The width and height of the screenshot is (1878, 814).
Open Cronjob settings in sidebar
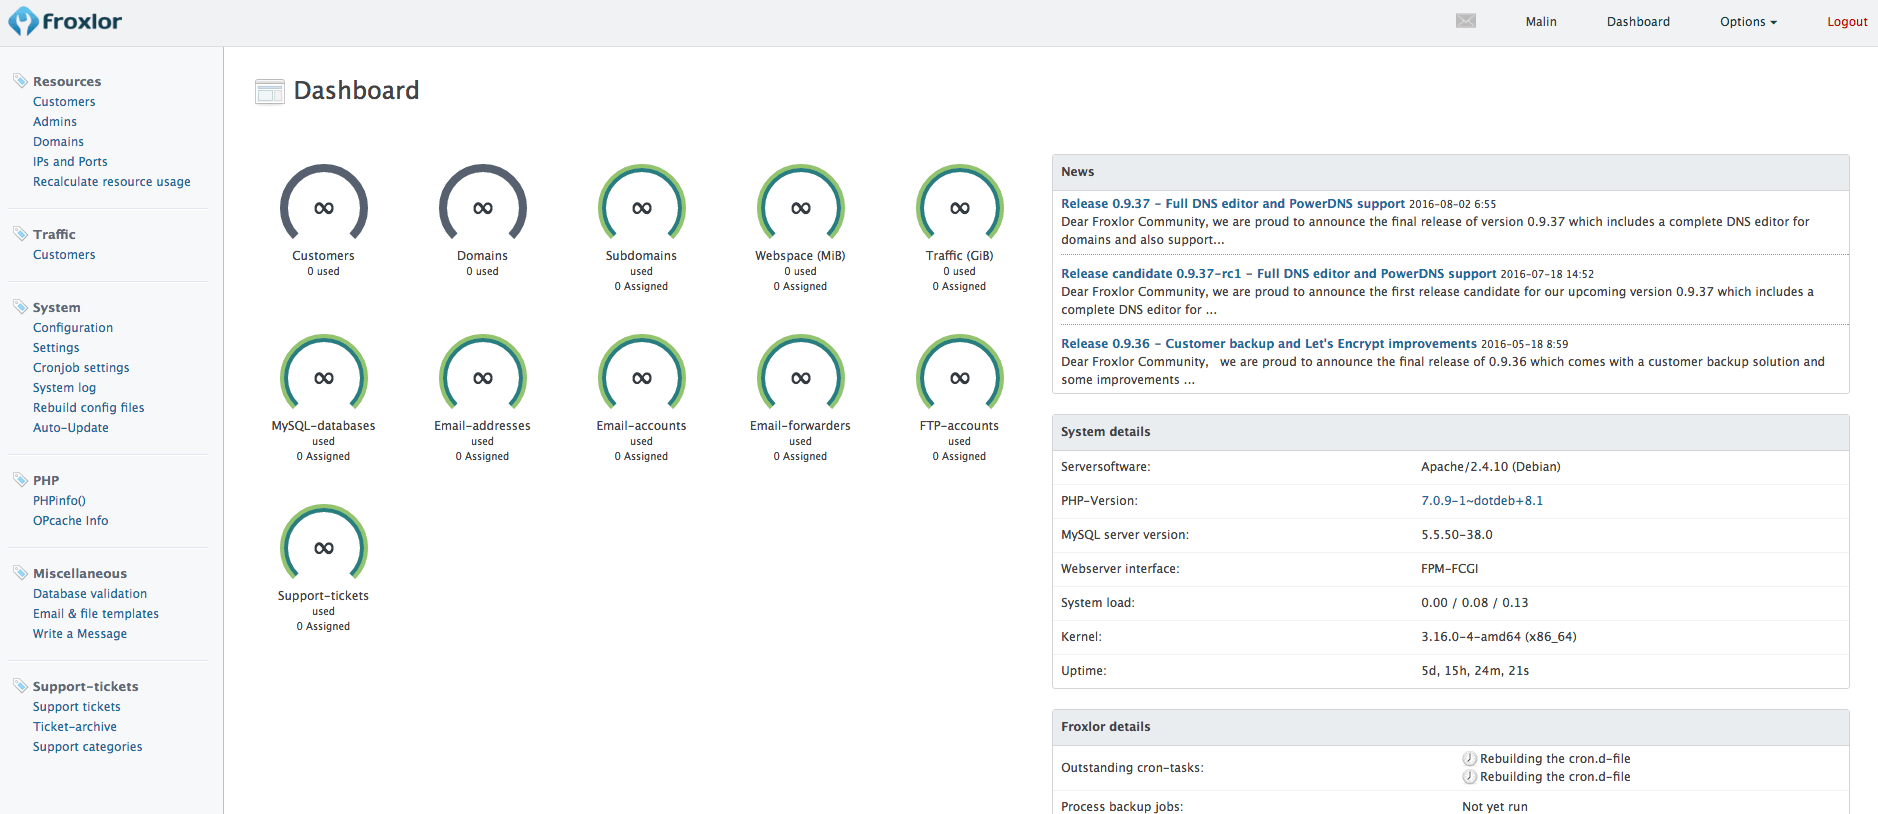tap(81, 368)
